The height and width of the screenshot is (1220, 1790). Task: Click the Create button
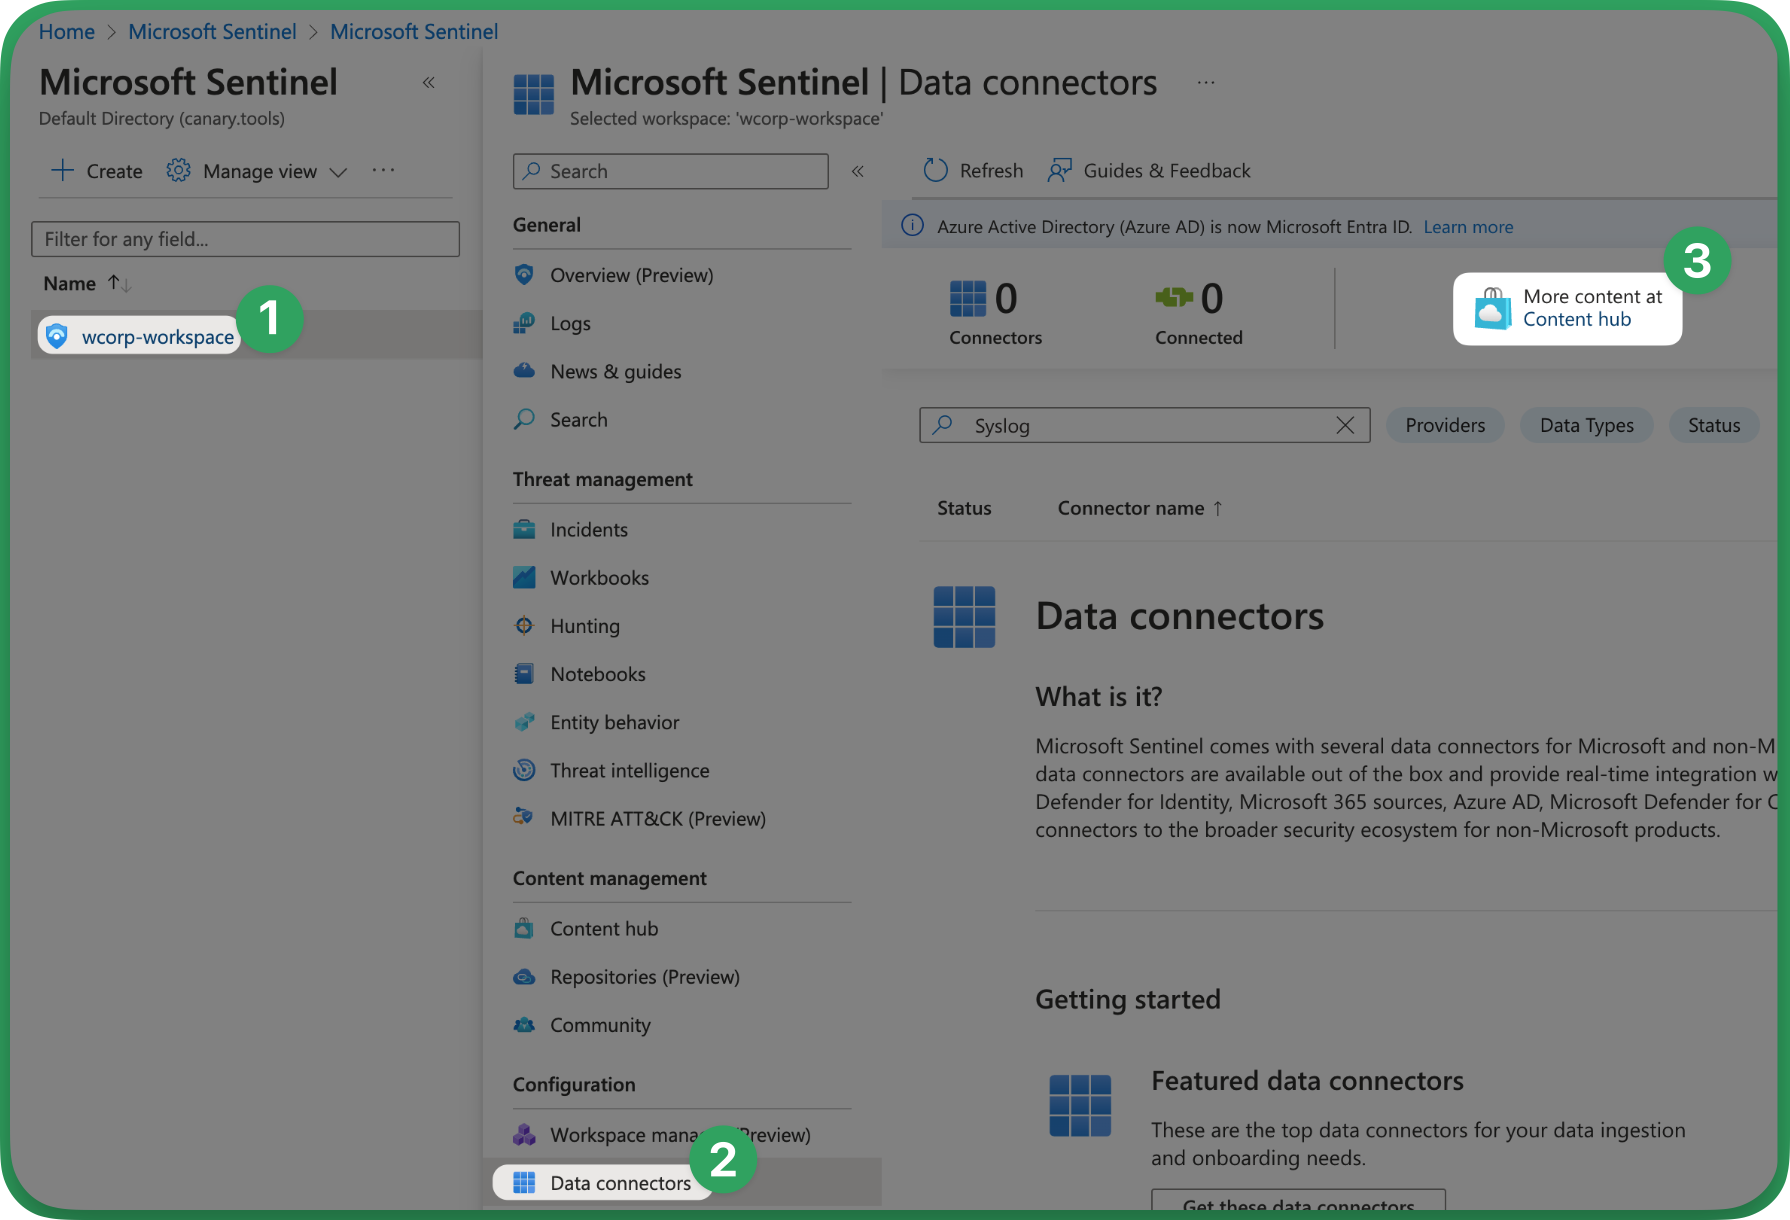[96, 170]
